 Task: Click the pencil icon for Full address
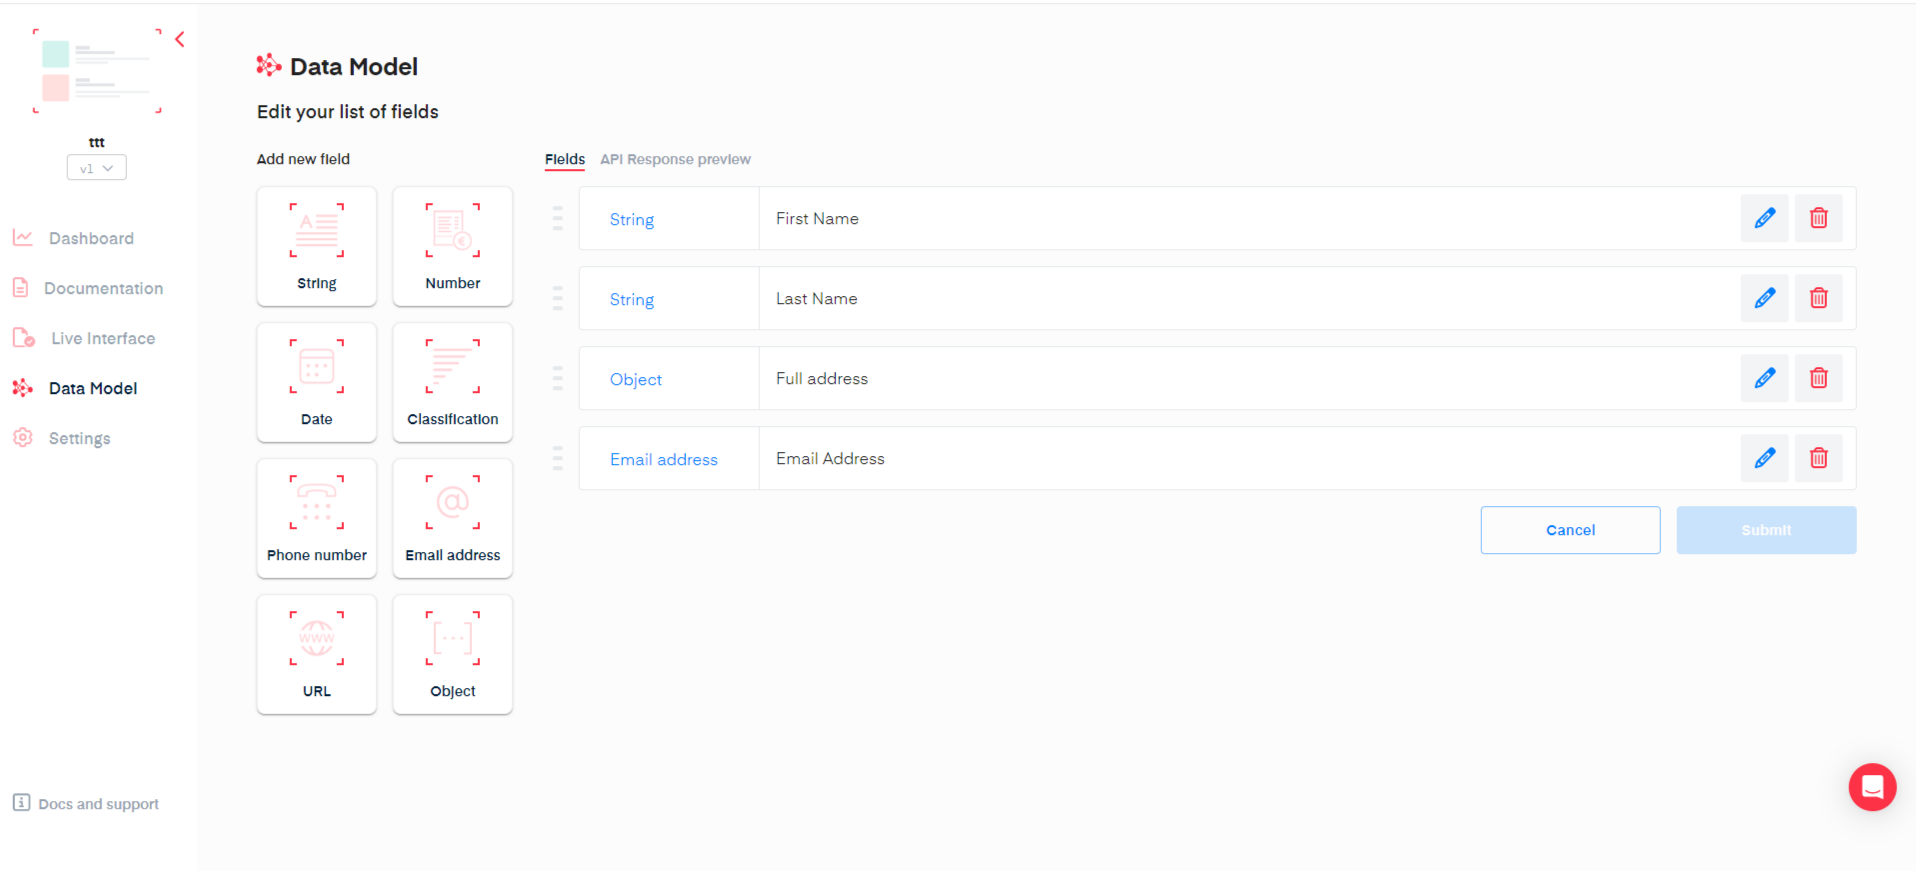pos(1764,378)
